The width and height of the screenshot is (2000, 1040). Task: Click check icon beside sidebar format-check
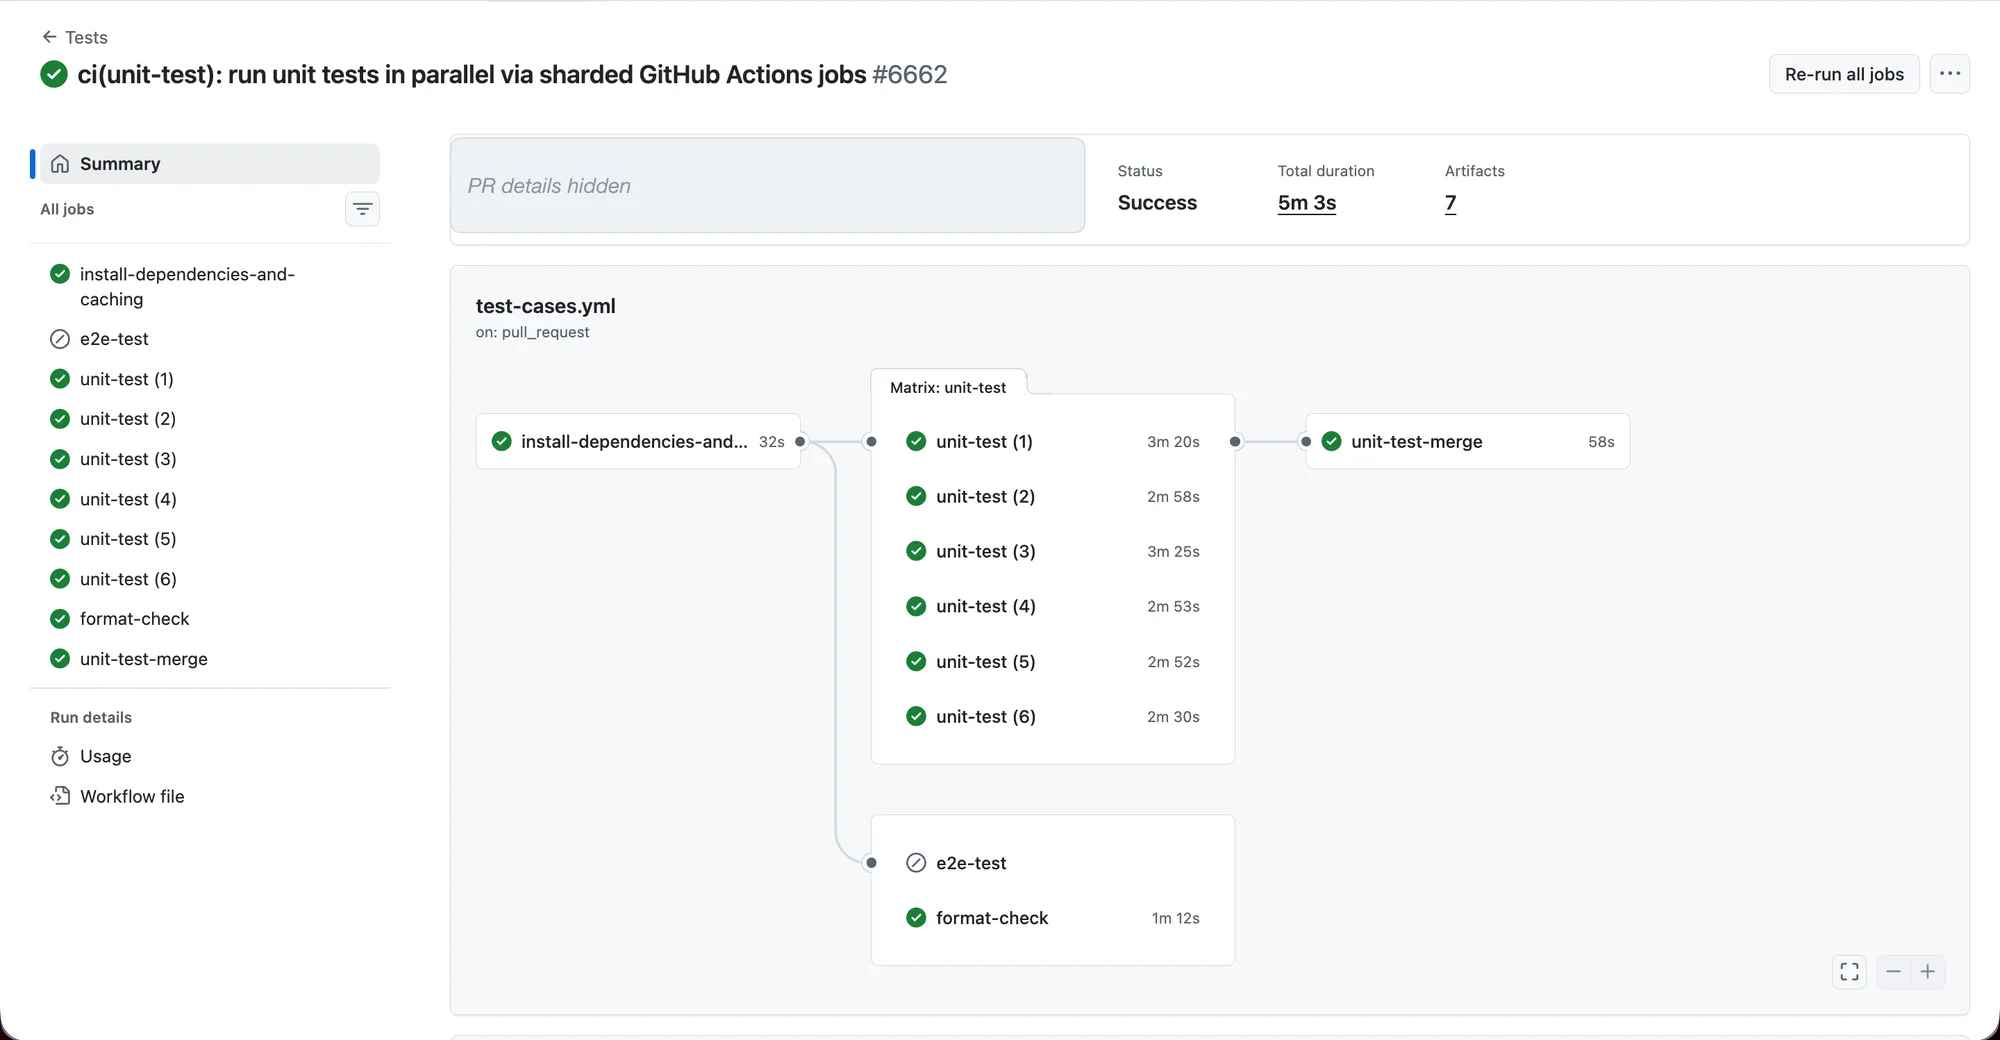tap(60, 619)
